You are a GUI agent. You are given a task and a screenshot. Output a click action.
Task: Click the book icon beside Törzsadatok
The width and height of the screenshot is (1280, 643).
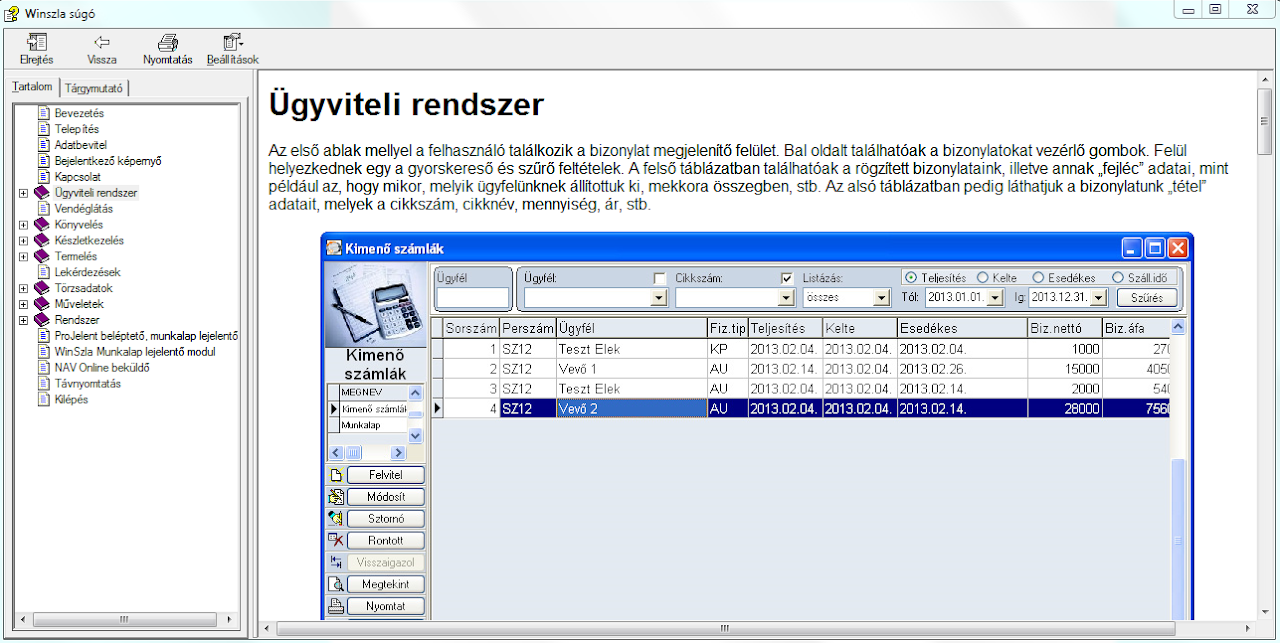click(x=41, y=288)
